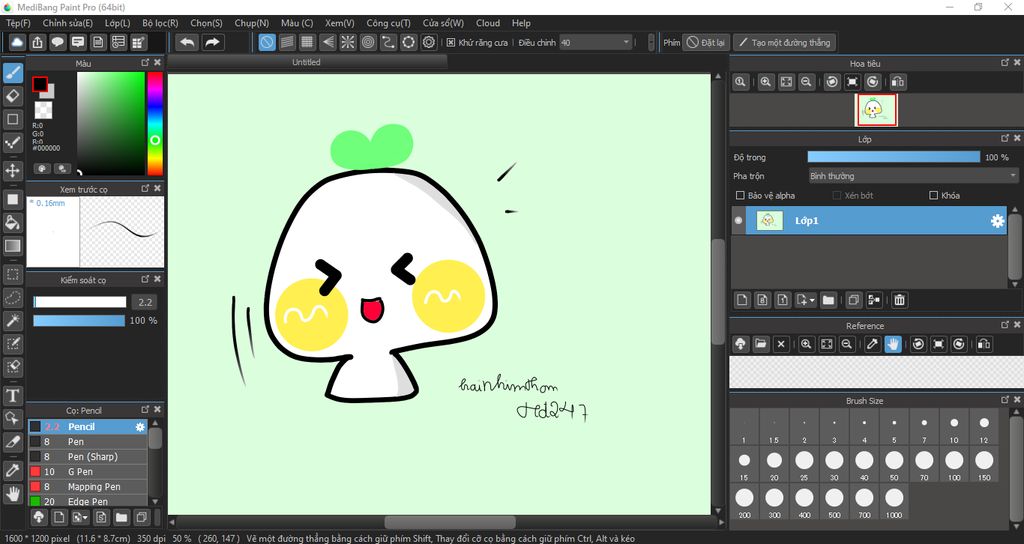Open Help menu
The height and width of the screenshot is (544, 1024).
[x=521, y=23]
